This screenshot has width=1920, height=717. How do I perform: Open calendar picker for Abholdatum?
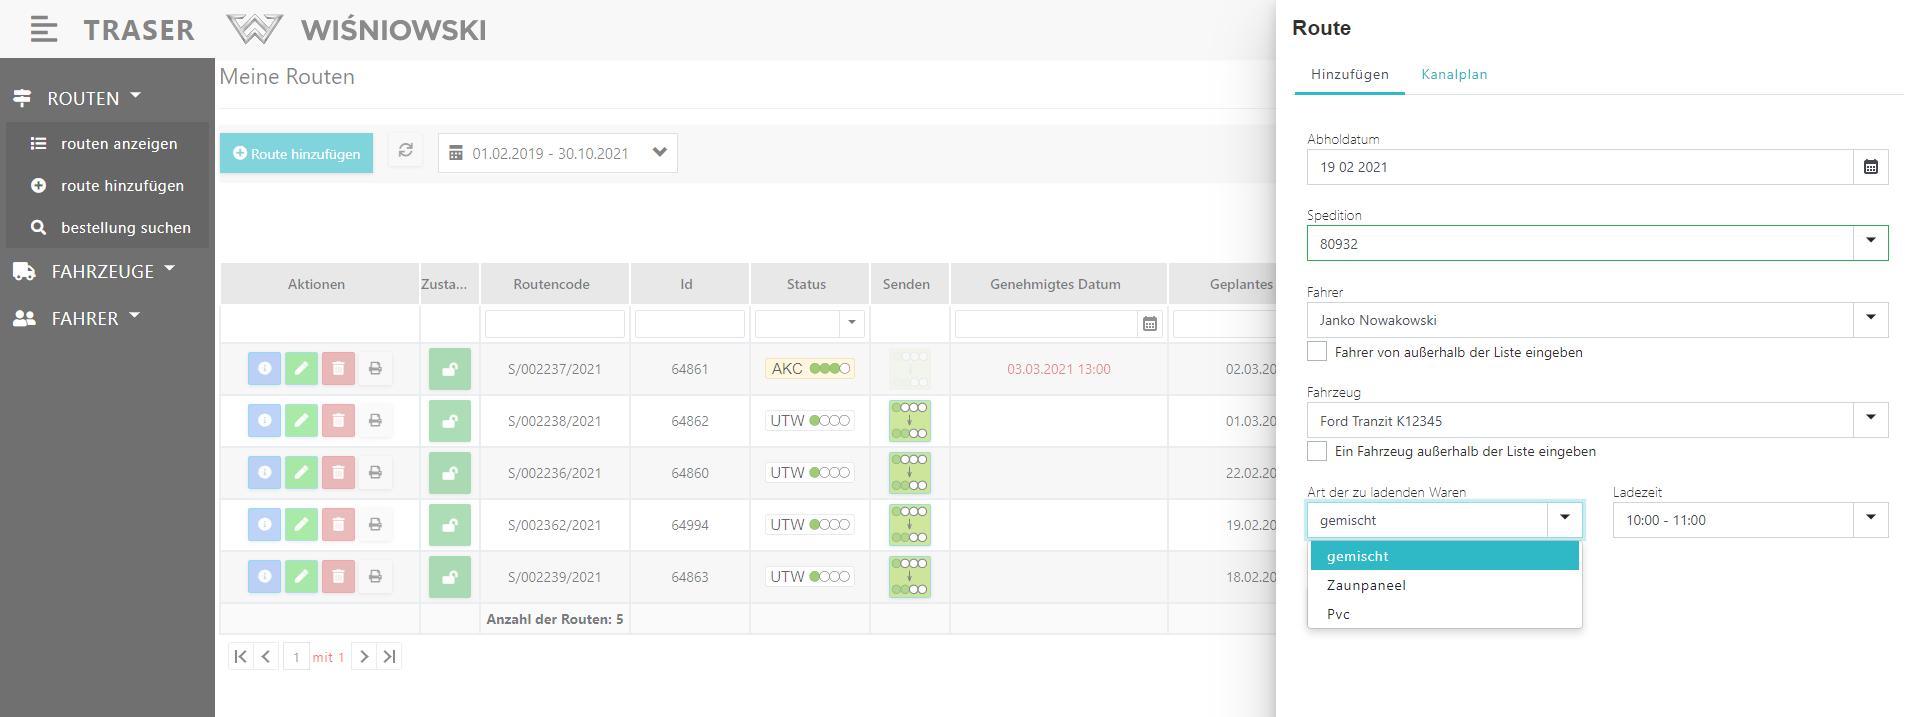(1870, 167)
